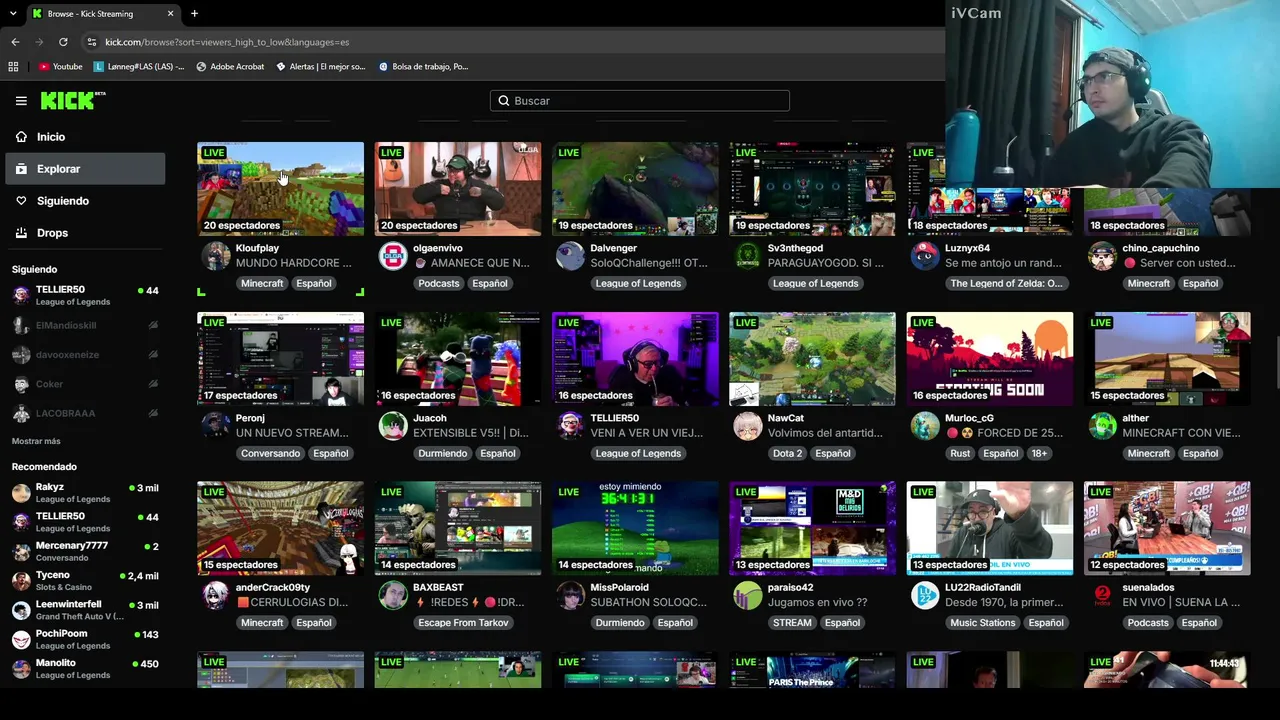Click Murloc_cG's channel avatar
Image resolution: width=1280 pixels, height=720 pixels.
coord(925,426)
